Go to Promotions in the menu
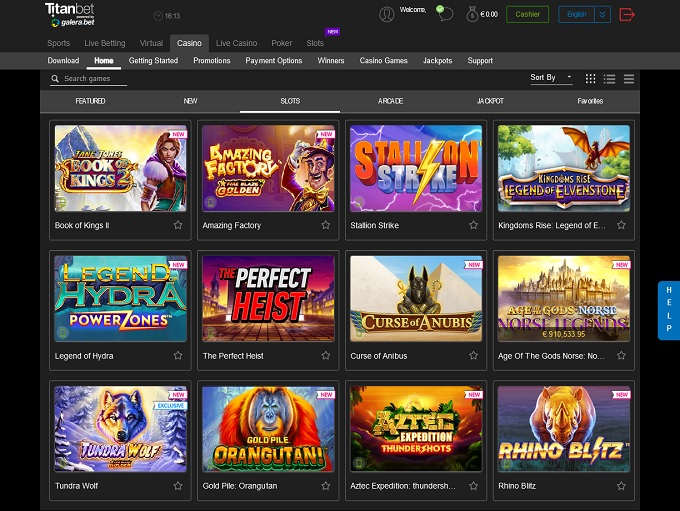Viewport: 680px width, 511px height. (x=211, y=60)
